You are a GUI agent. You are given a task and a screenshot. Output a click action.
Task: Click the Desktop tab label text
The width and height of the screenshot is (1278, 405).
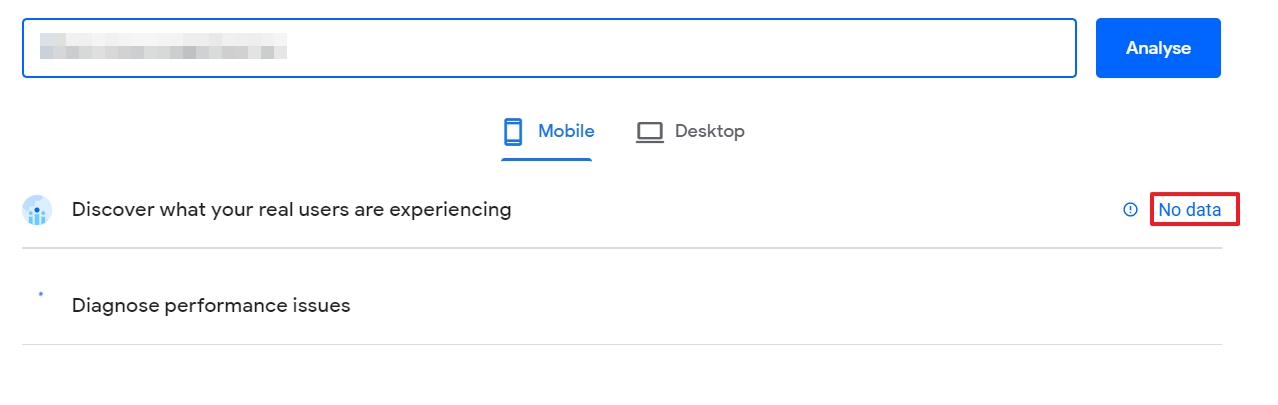click(x=710, y=131)
